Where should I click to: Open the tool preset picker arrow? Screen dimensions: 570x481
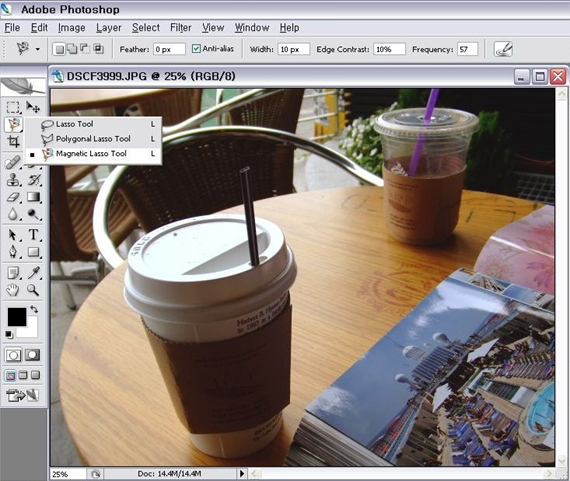coord(37,49)
